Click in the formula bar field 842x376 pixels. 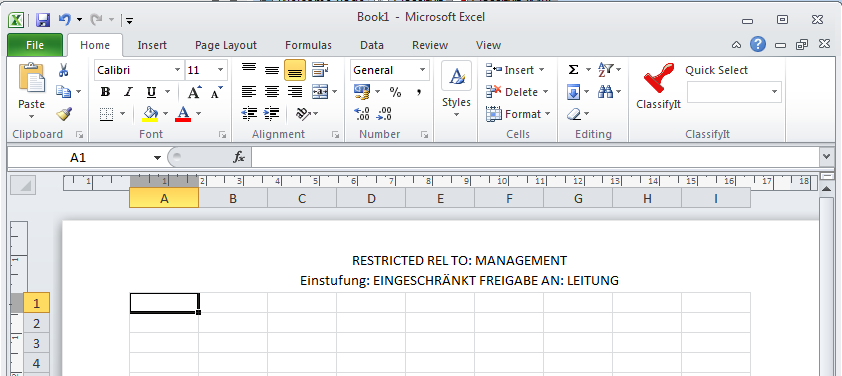coord(535,157)
